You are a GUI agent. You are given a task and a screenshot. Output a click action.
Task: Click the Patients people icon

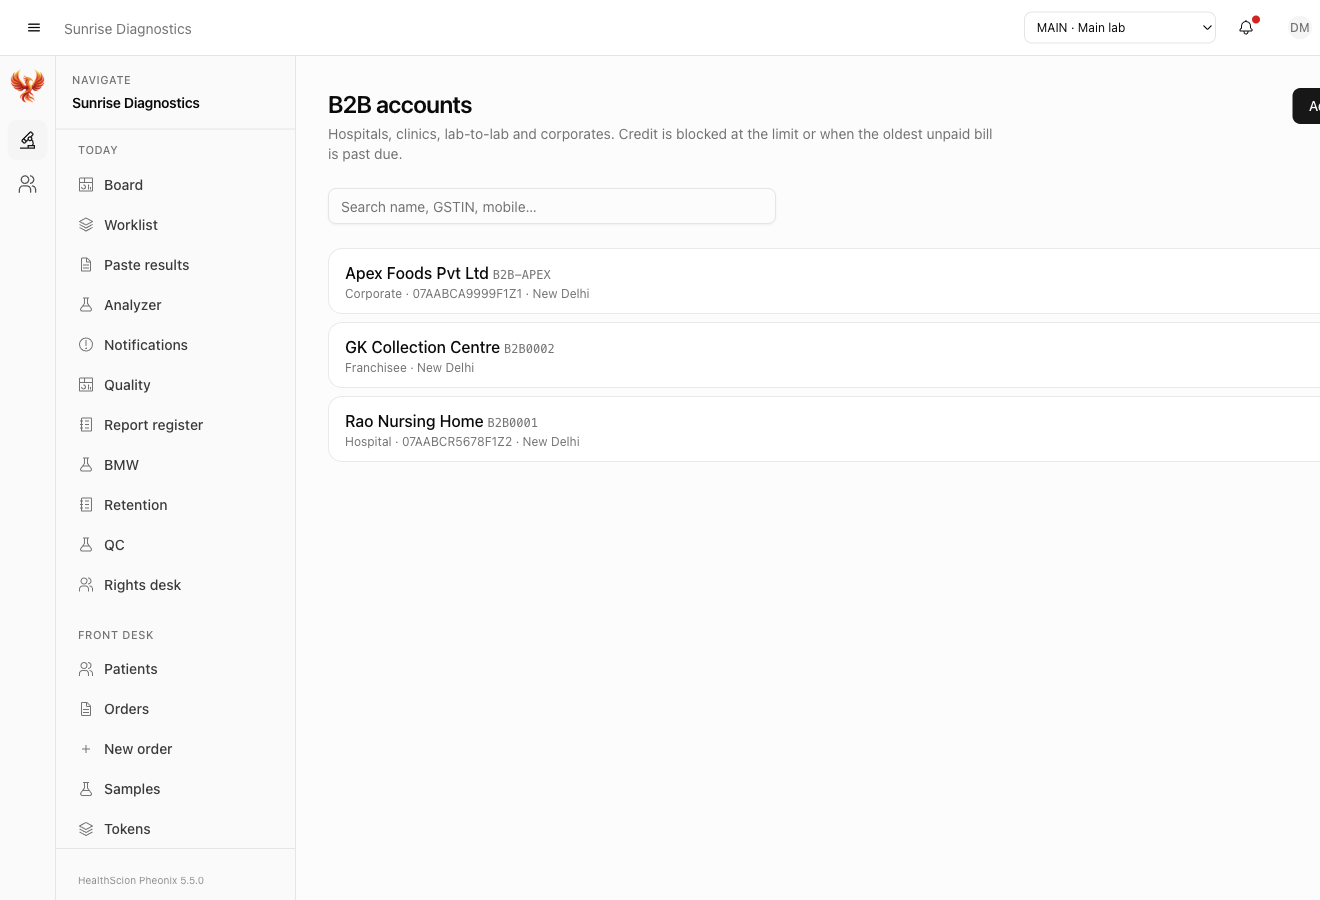tap(86, 669)
